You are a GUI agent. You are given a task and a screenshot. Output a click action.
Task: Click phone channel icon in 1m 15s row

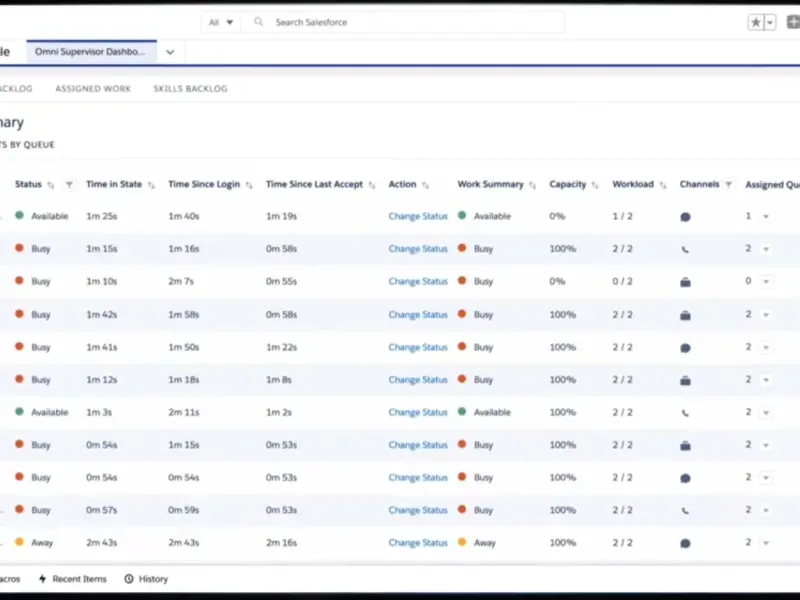[685, 249]
